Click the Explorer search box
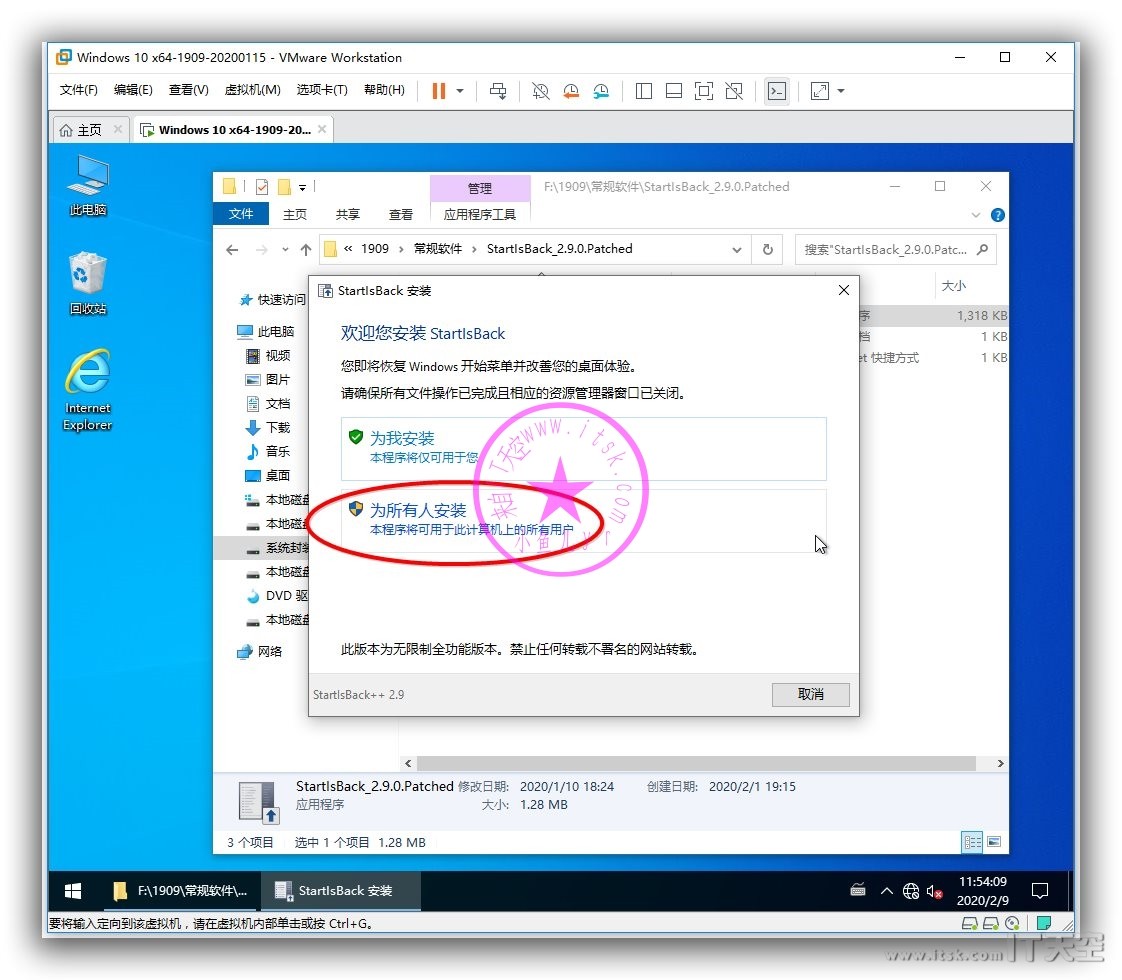The height and width of the screenshot is (980, 1122). click(x=896, y=250)
